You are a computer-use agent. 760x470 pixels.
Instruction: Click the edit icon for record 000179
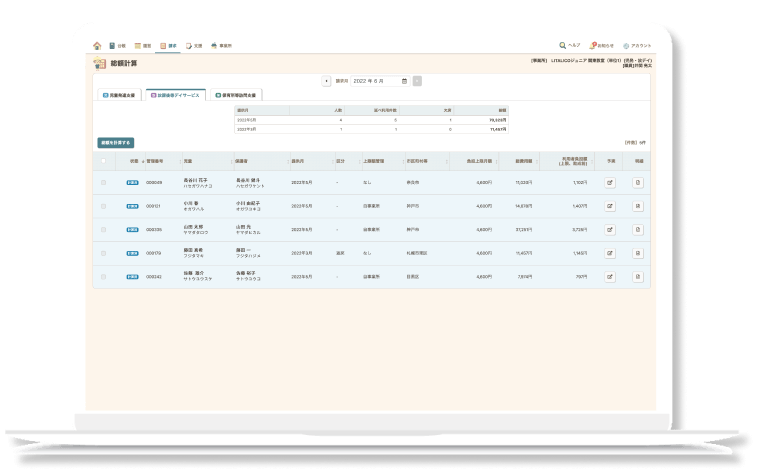tap(610, 253)
